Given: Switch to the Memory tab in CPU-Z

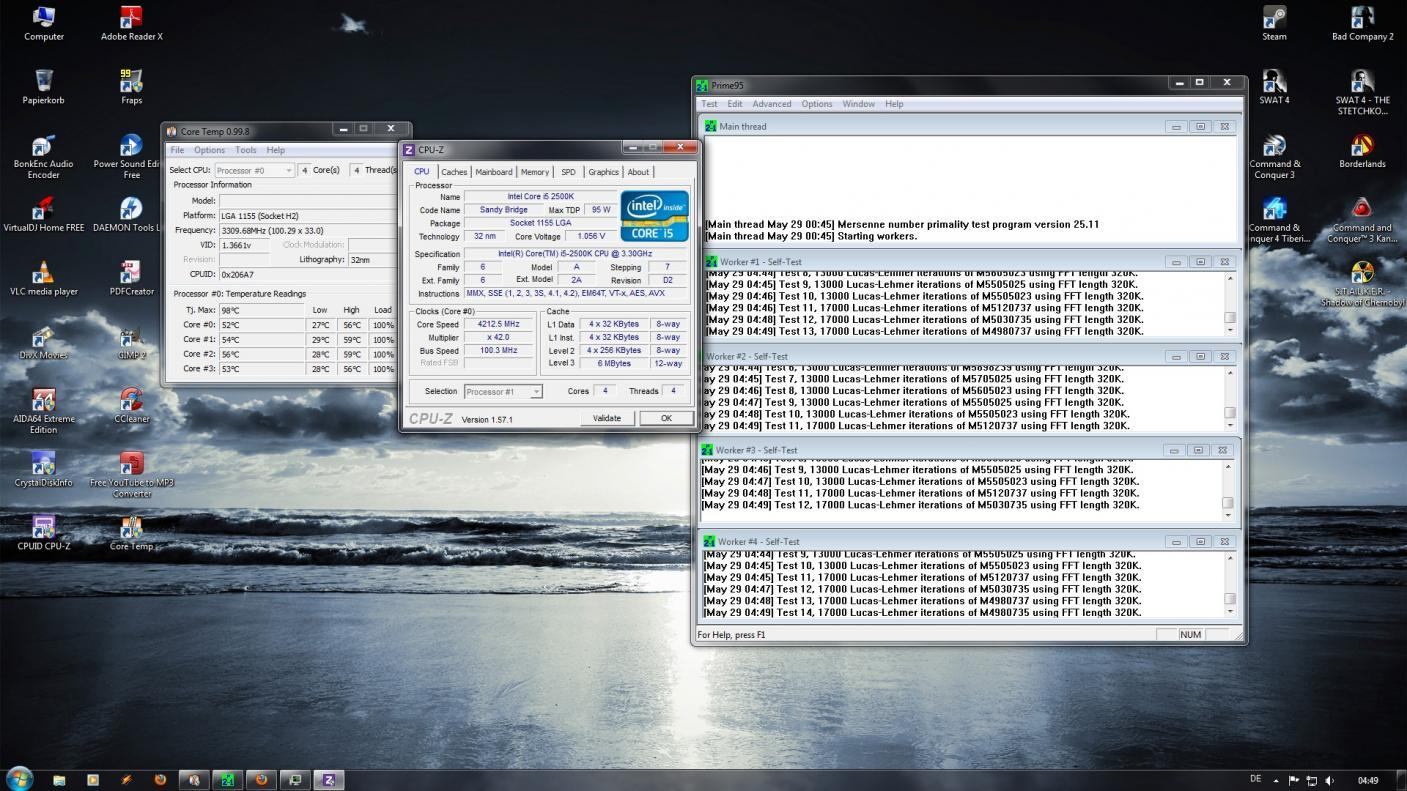Looking at the screenshot, I should 535,172.
